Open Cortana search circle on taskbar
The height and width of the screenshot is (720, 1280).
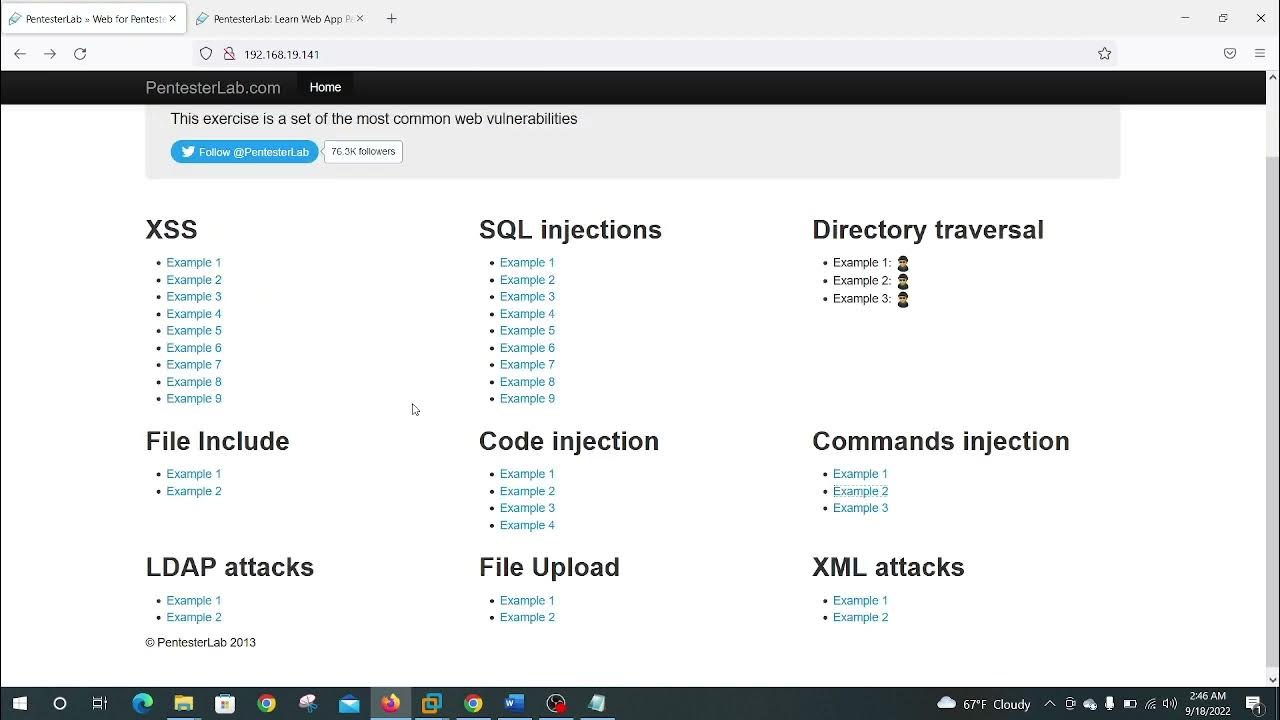[x=59, y=703]
